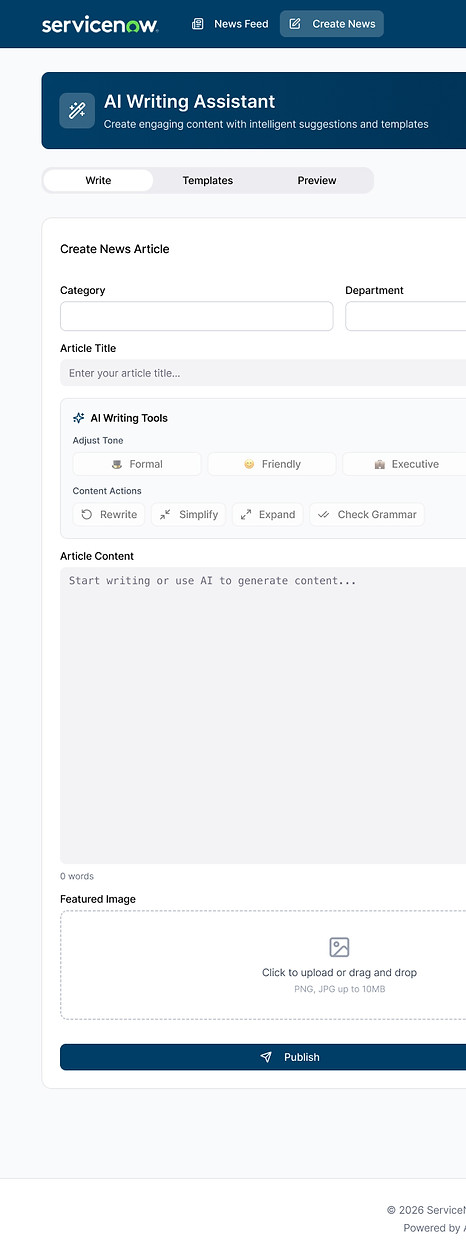Image resolution: width=466 pixels, height=1259 pixels.
Task: Set tone to Friendly
Action: [272, 464]
